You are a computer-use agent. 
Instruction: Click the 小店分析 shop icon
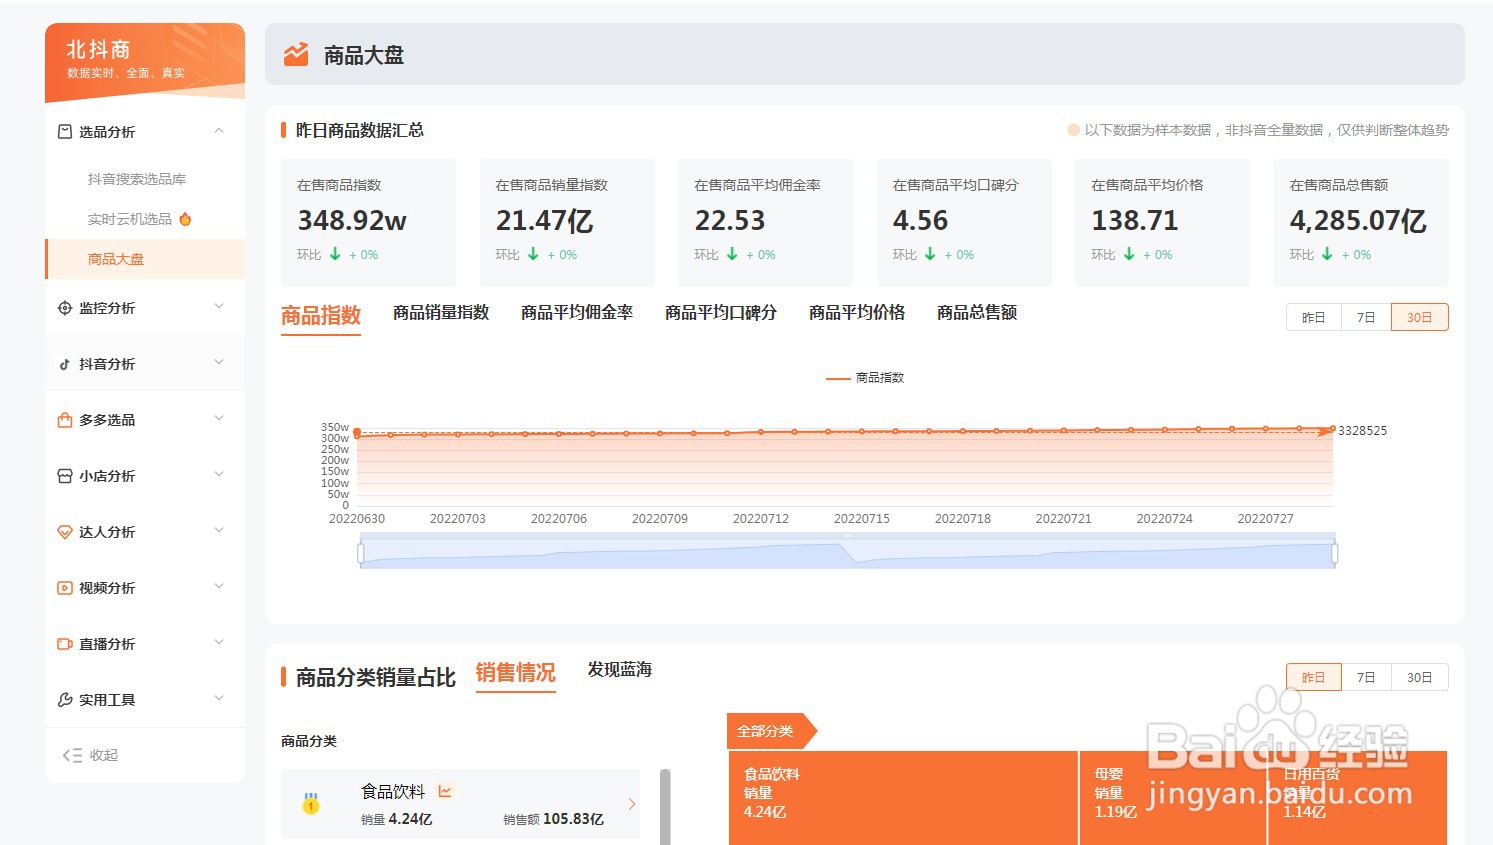[x=65, y=476]
